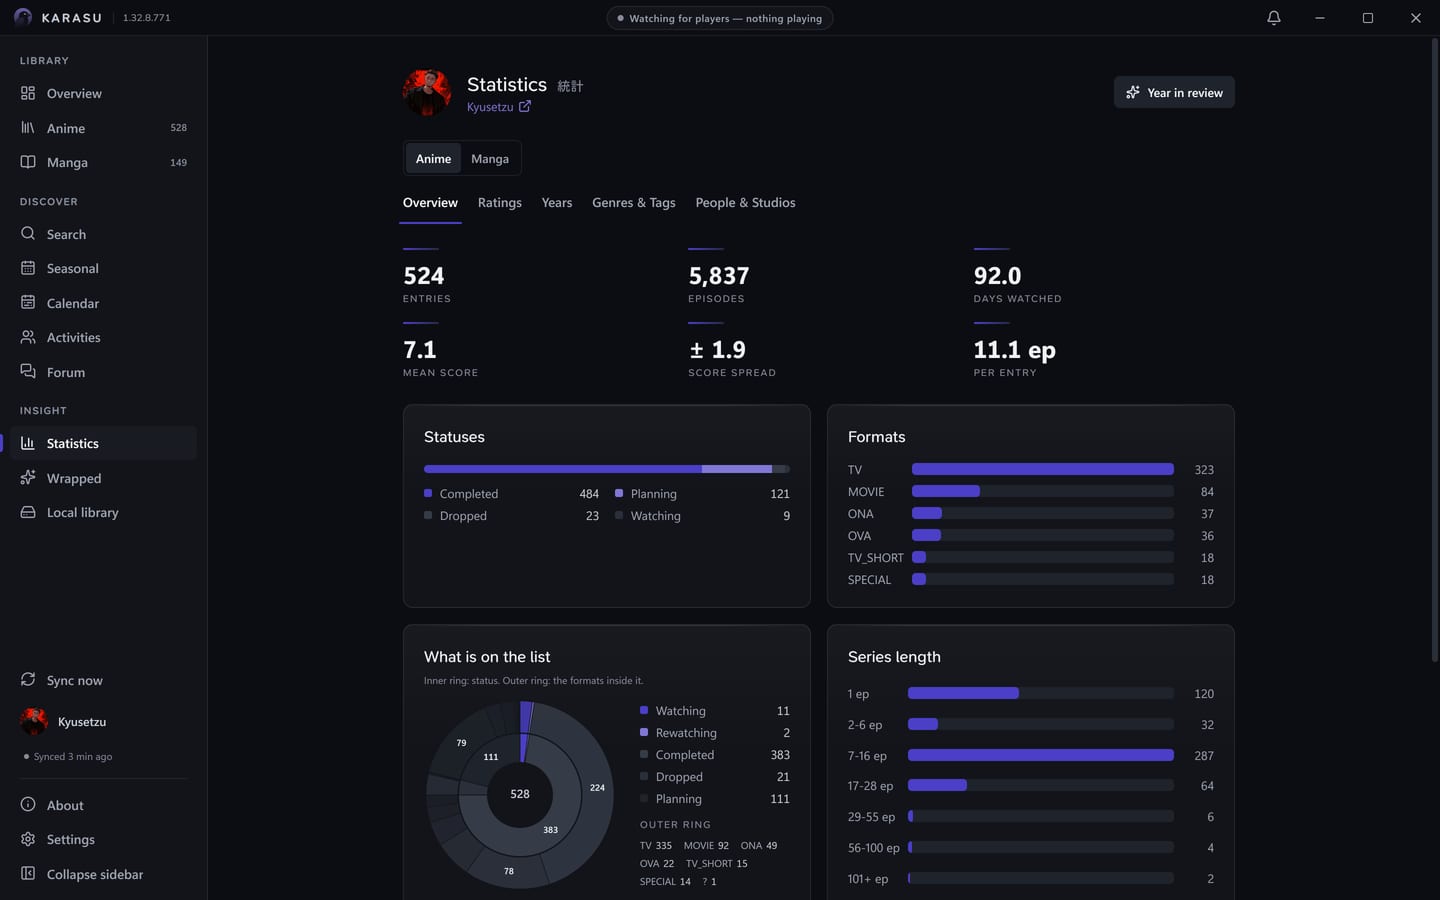Click the Watching for players status pill
The width and height of the screenshot is (1440, 900).
tap(720, 18)
